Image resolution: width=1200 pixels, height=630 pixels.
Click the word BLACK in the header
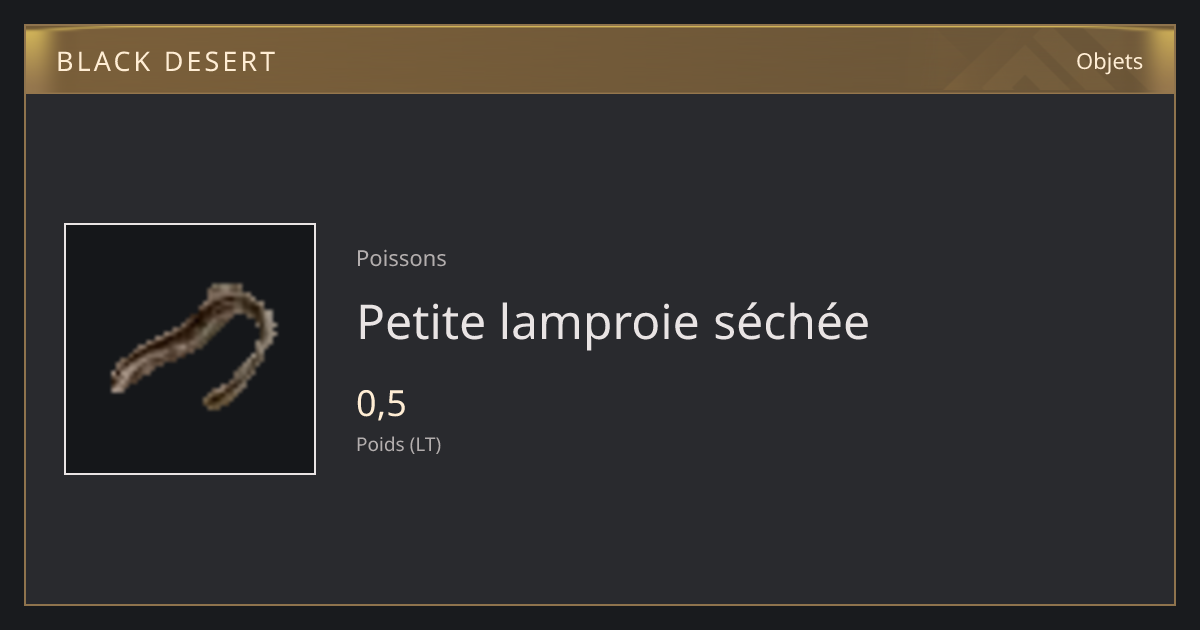90,62
